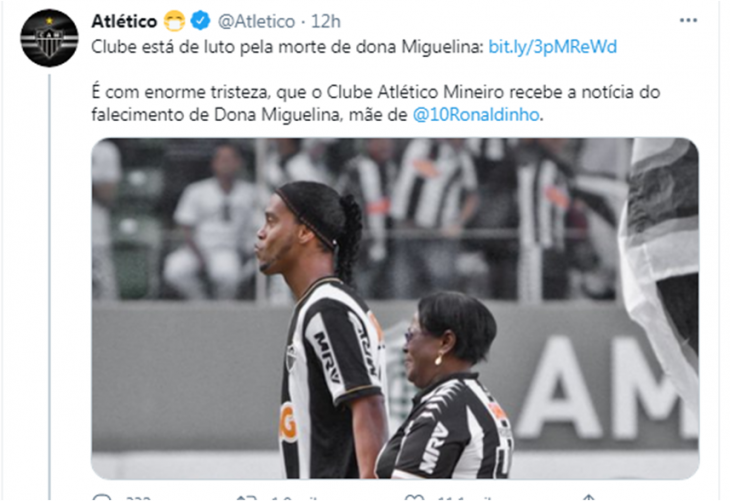730x501 pixels.
Task: Click the blue verified badge
Action: coord(201,21)
